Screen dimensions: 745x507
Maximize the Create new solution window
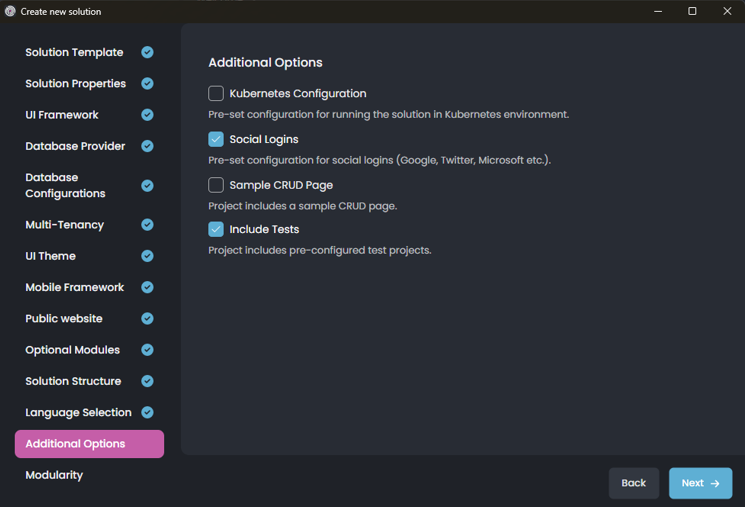(x=692, y=11)
